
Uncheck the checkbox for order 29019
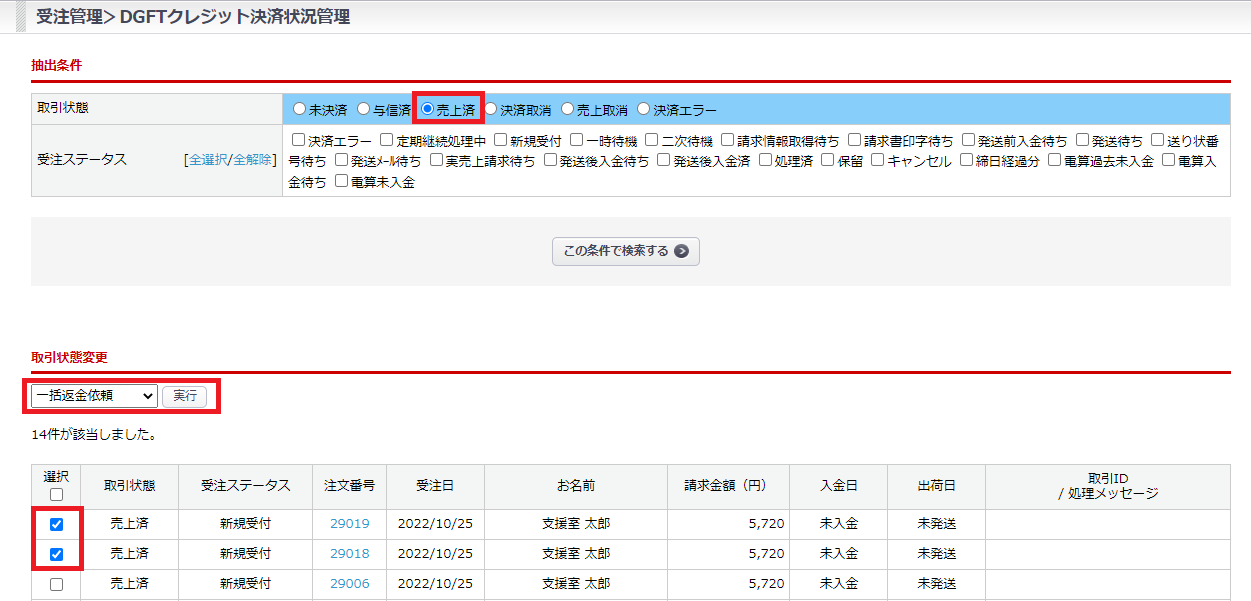pos(56,524)
